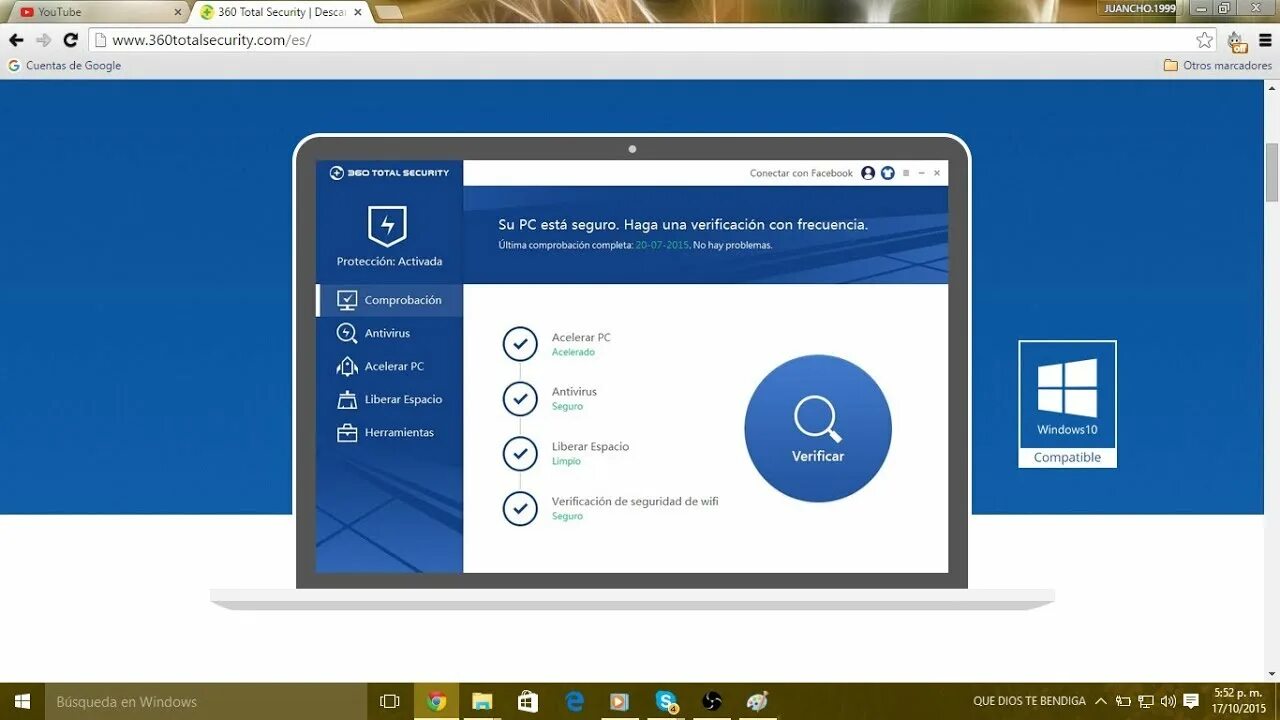The height and width of the screenshot is (720, 1280).
Task: Click the t-shirt theme icon in the app header
Action: tap(886, 173)
